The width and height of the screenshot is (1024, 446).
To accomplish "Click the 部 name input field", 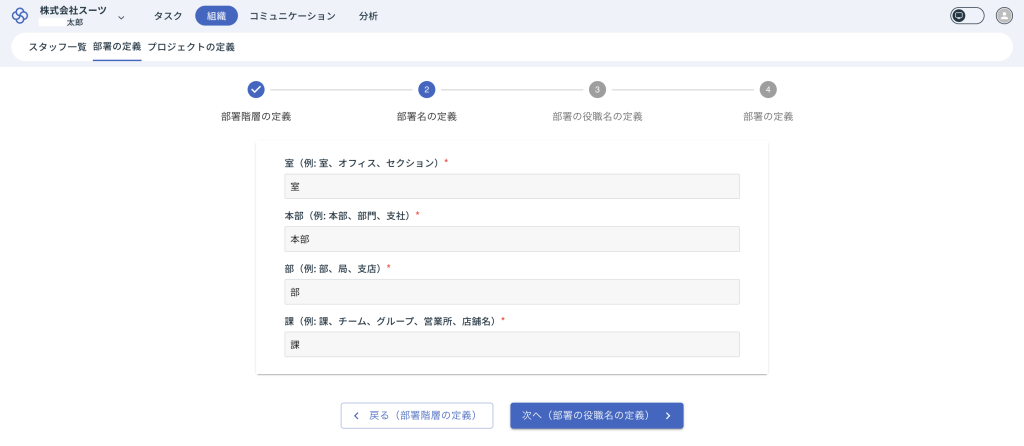I will pos(512,292).
